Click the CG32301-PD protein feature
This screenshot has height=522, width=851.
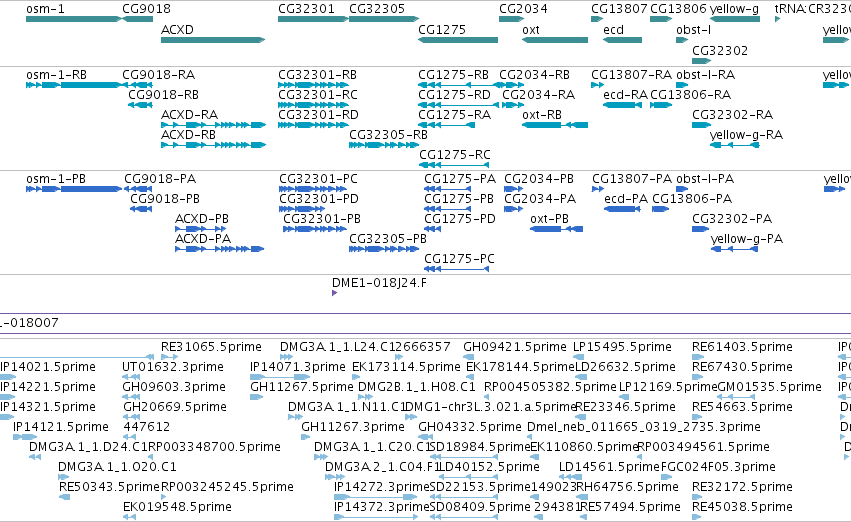point(302,209)
